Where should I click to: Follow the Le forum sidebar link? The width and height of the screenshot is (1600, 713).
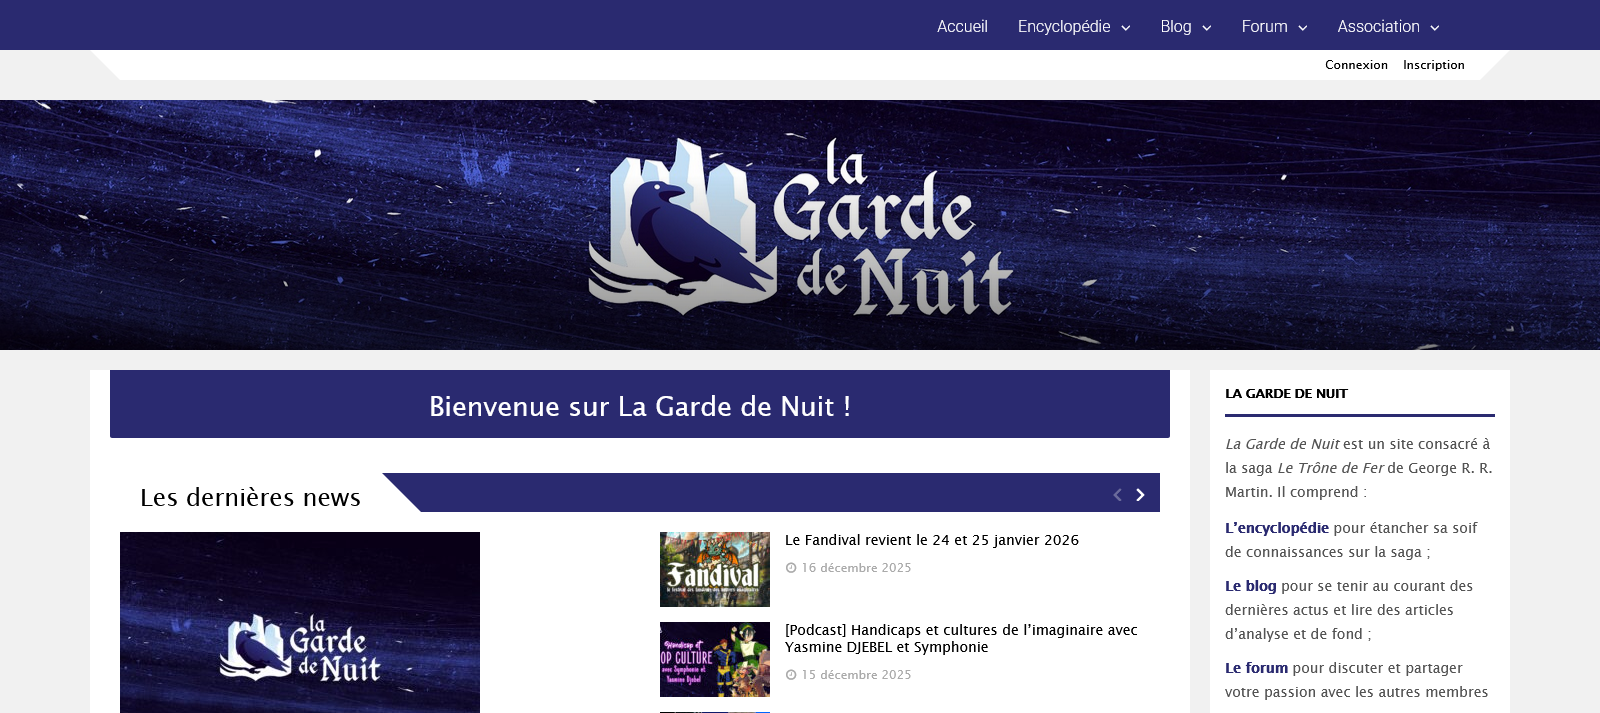click(1256, 668)
